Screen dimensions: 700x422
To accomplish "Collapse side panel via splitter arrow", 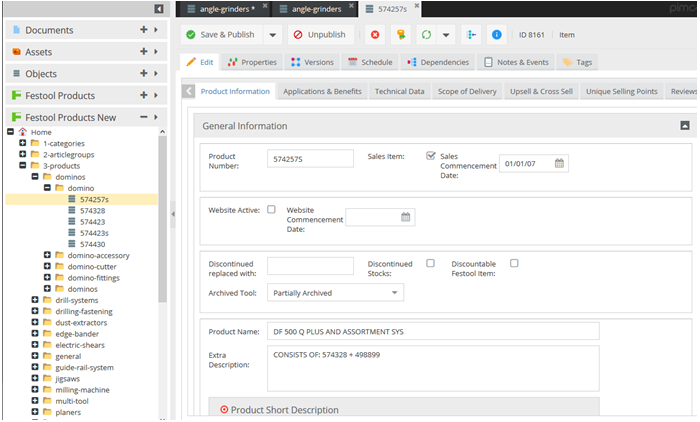I will coord(173,214).
